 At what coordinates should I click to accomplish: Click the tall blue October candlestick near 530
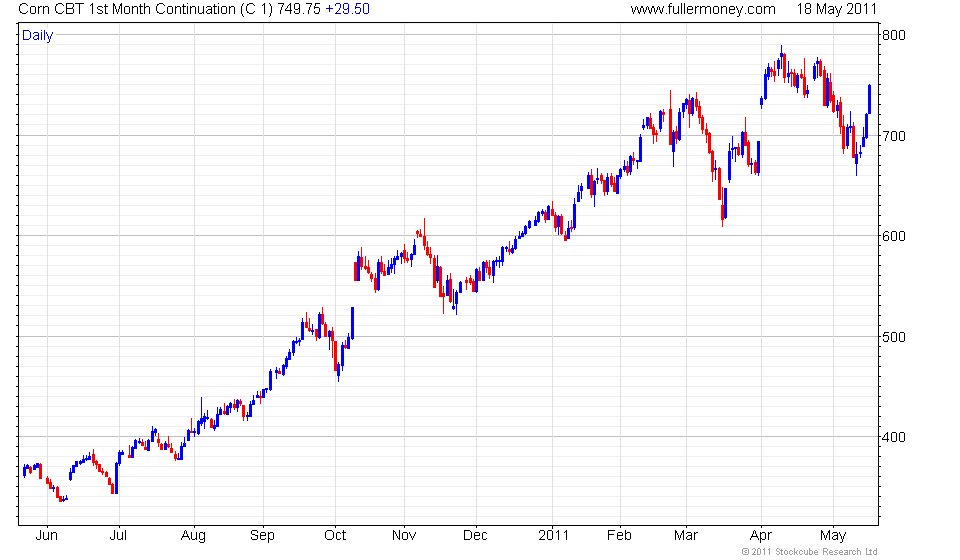point(352,323)
